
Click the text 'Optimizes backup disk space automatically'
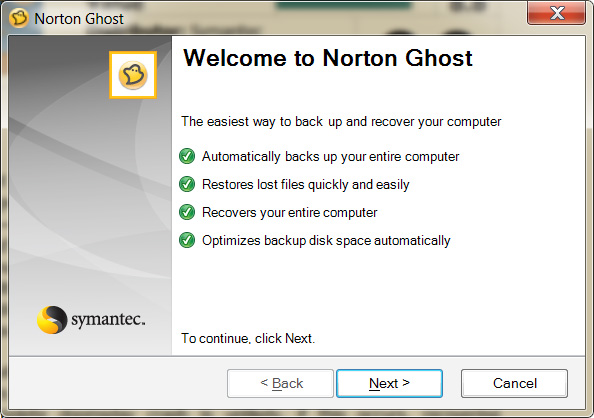click(326, 241)
